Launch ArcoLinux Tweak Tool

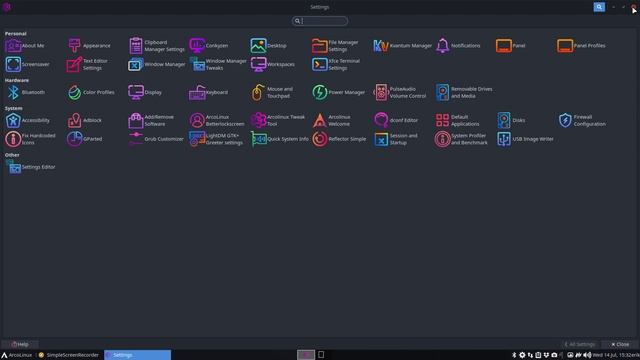tap(278, 120)
